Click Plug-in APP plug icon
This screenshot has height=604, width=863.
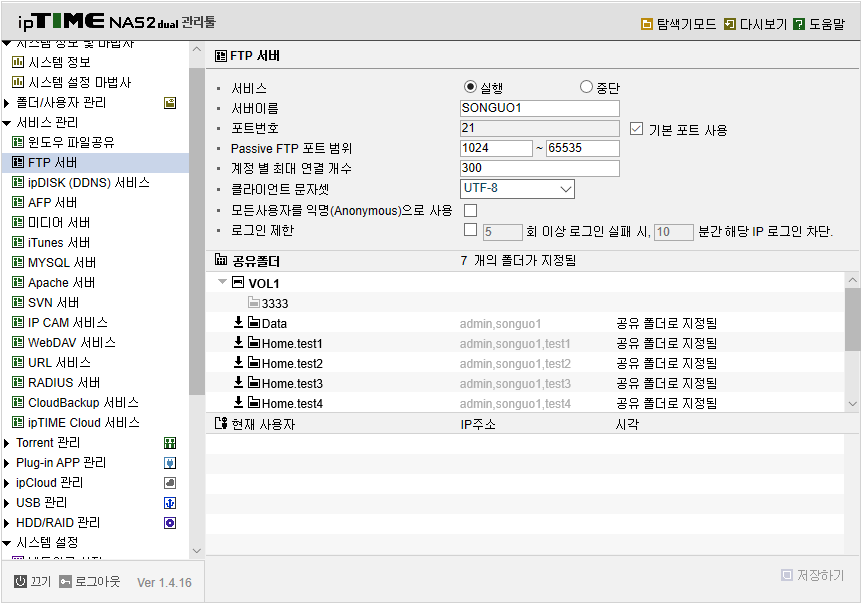(x=170, y=463)
